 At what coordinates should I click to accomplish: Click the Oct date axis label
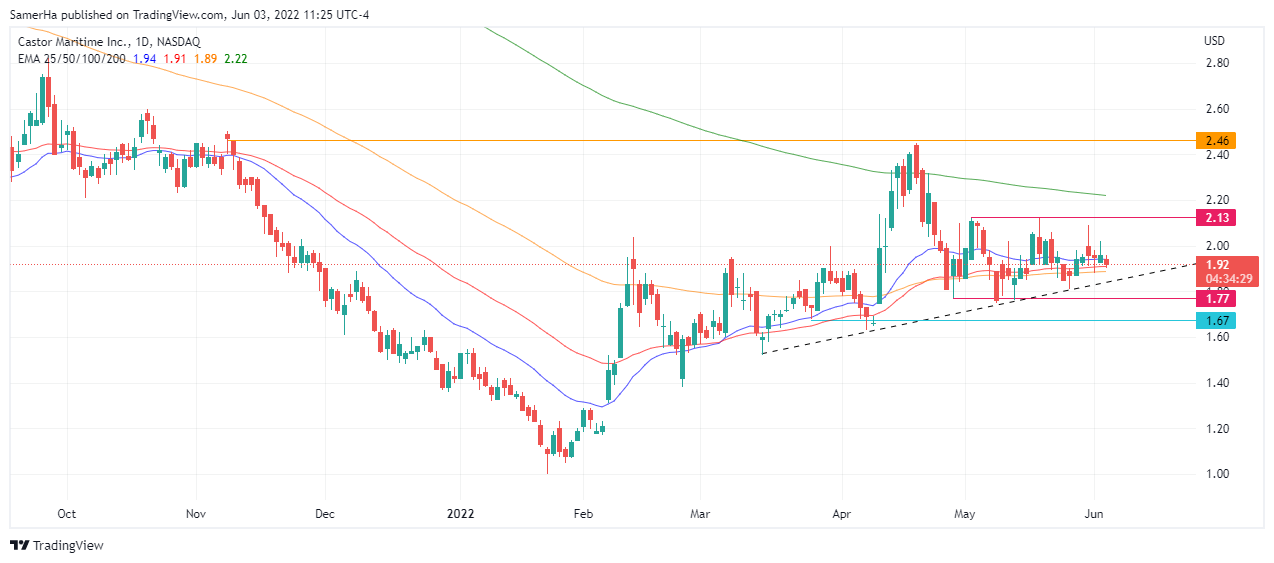(x=67, y=514)
